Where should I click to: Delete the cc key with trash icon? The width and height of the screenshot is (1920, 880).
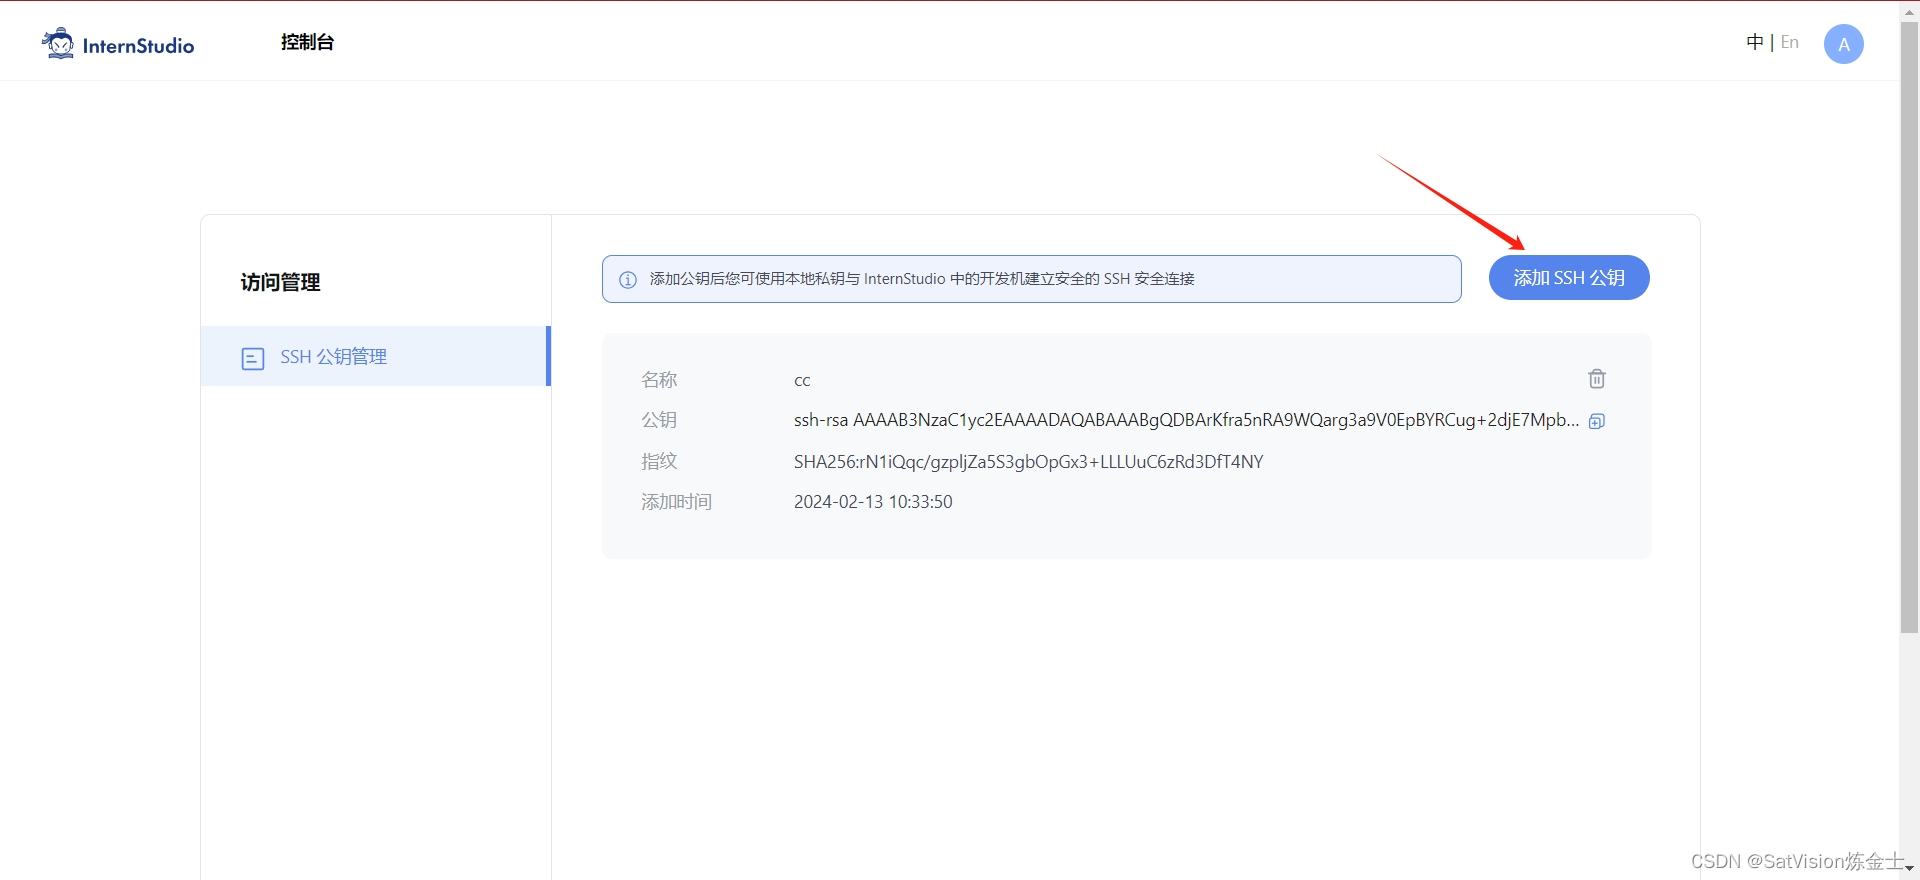[1597, 379]
